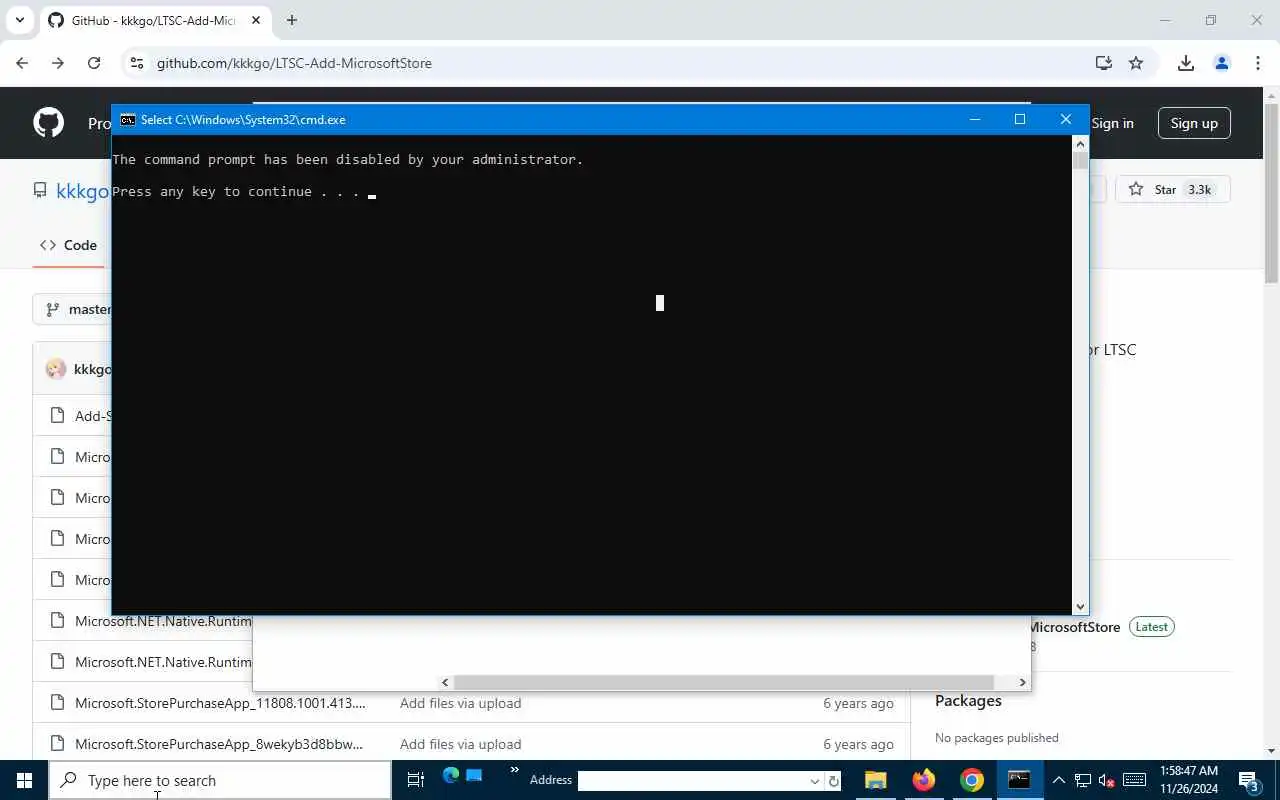This screenshot has height=800, width=1280.
Task: Open the Code tab on GitHub
Action: point(68,245)
